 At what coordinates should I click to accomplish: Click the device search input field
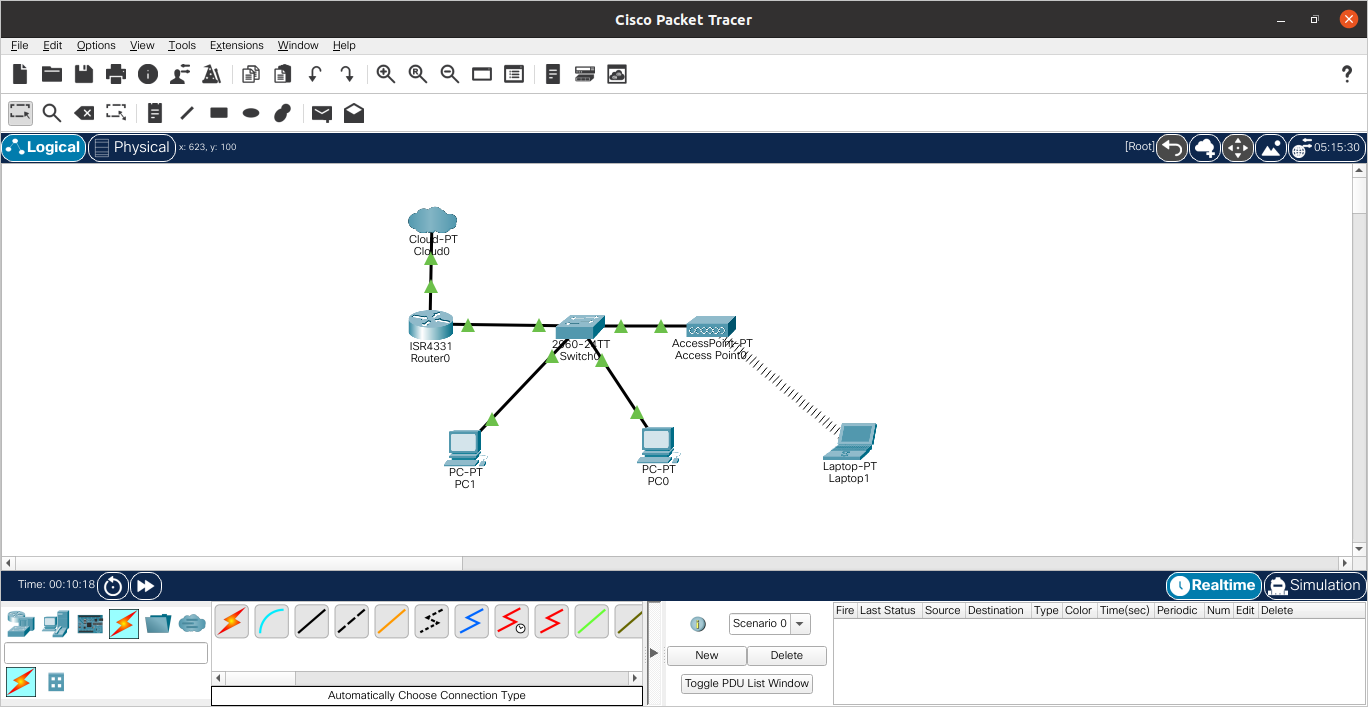click(x=106, y=653)
